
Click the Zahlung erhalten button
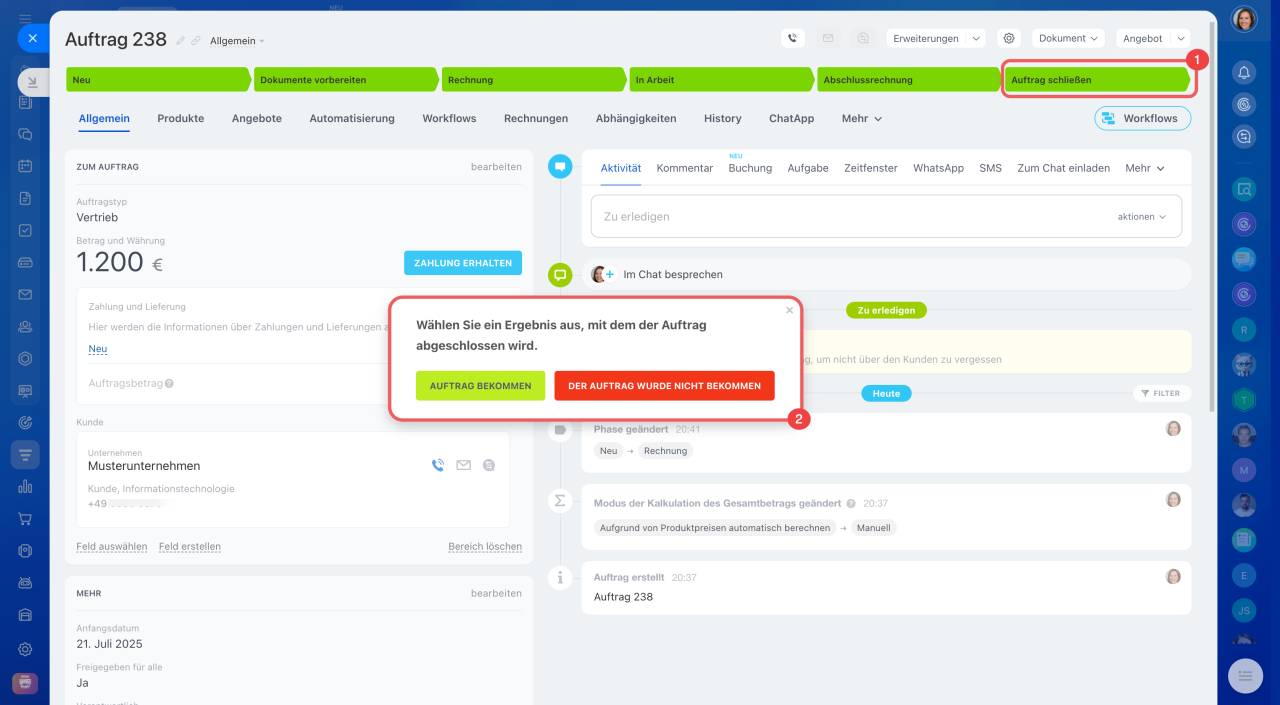[463, 263]
